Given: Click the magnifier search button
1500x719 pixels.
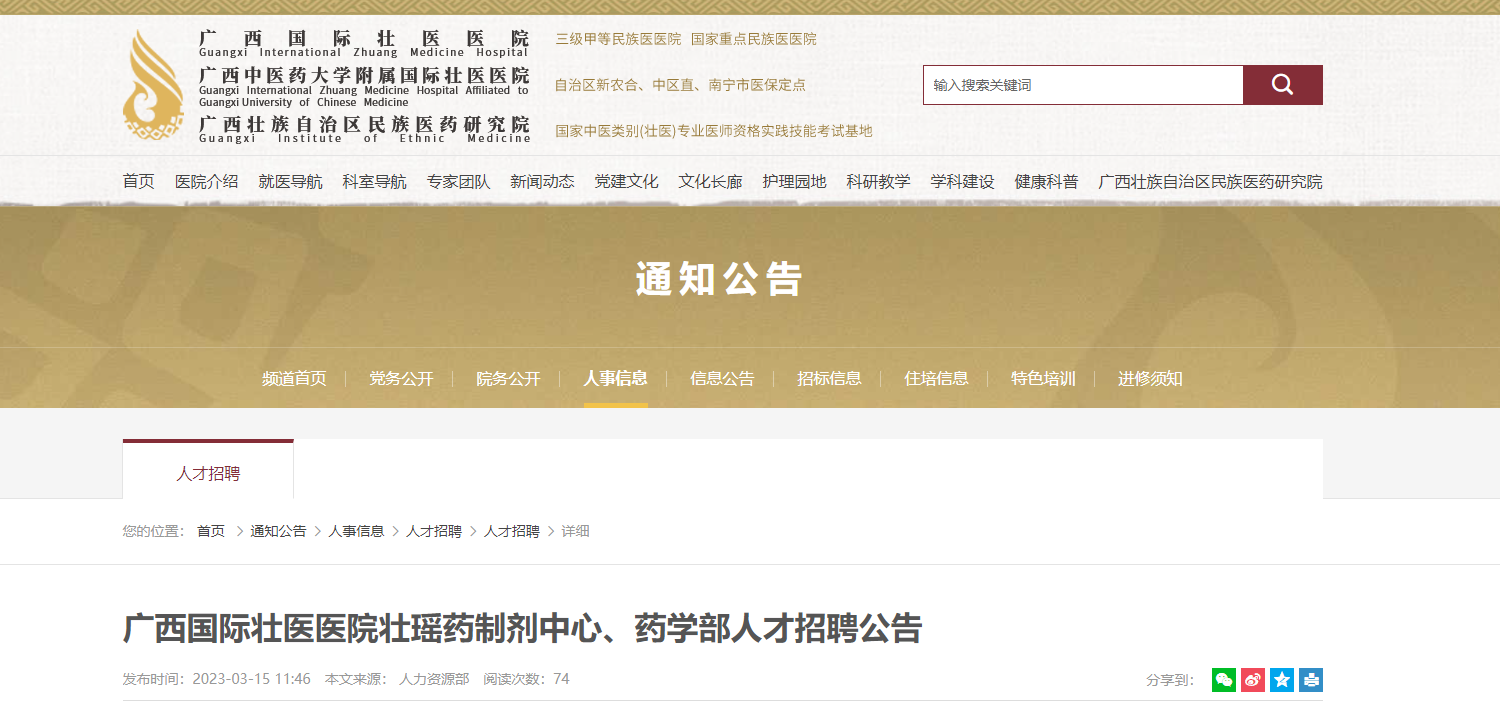Looking at the screenshot, I should point(1283,85).
